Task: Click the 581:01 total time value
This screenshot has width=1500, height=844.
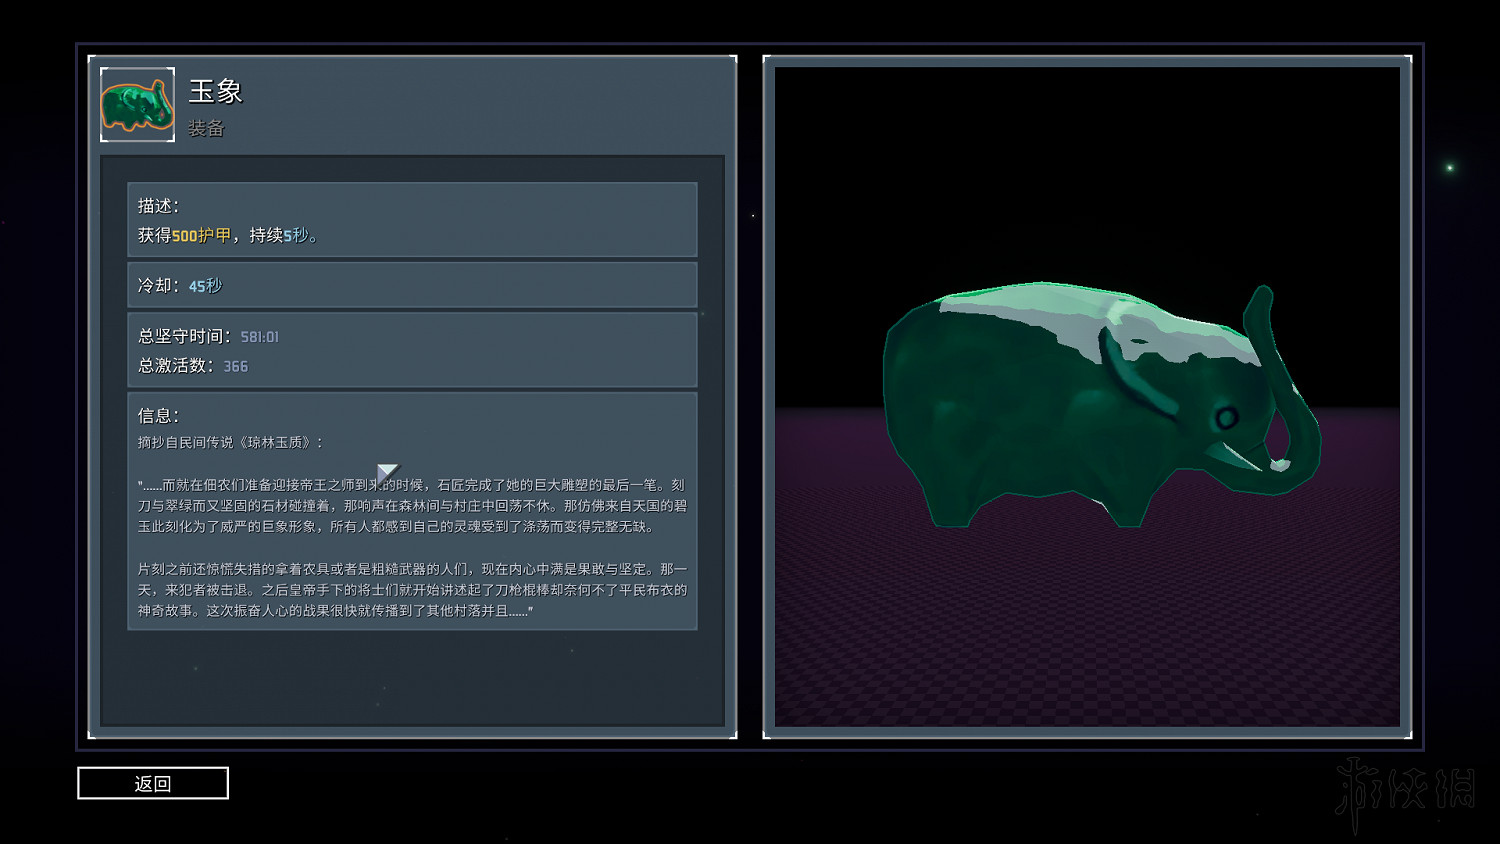Action: [259, 338]
